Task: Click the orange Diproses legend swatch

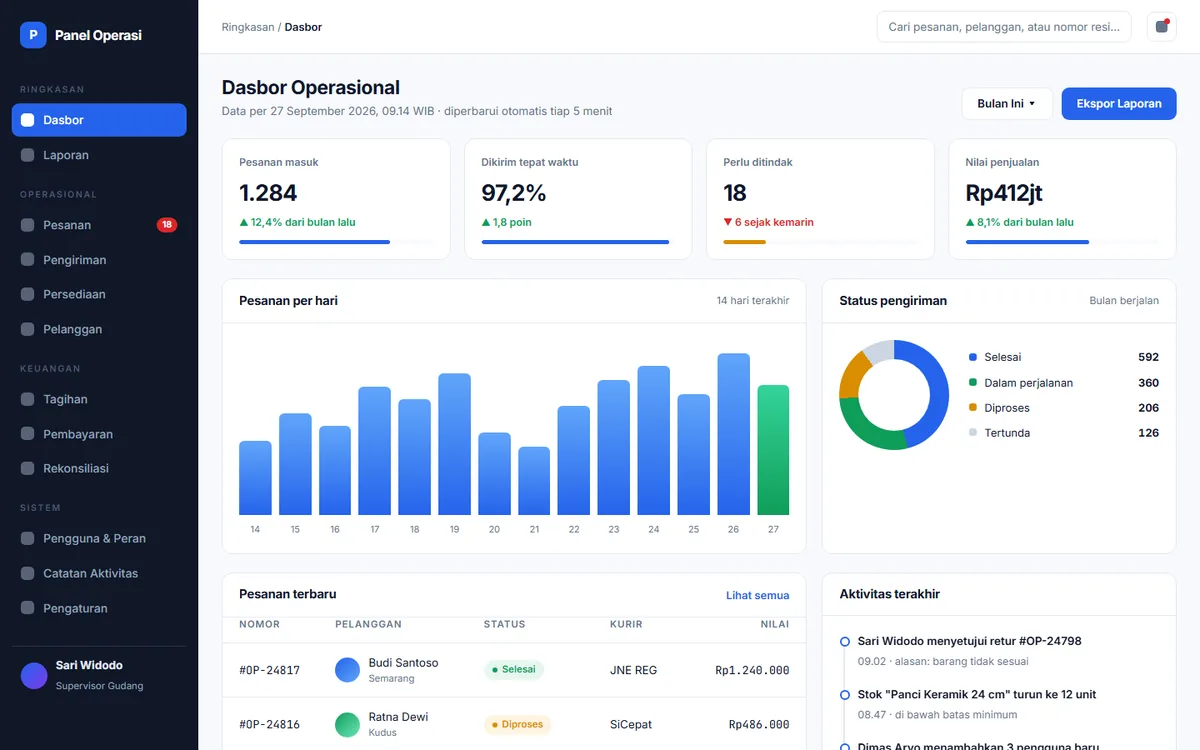Action: [973, 407]
